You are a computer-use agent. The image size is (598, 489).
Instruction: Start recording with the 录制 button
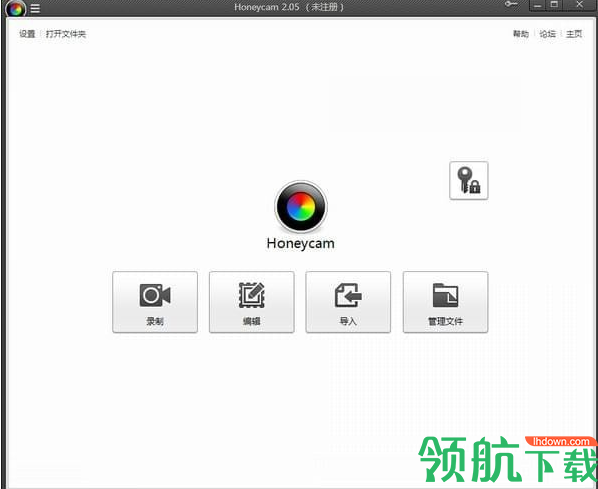click(155, 302)
